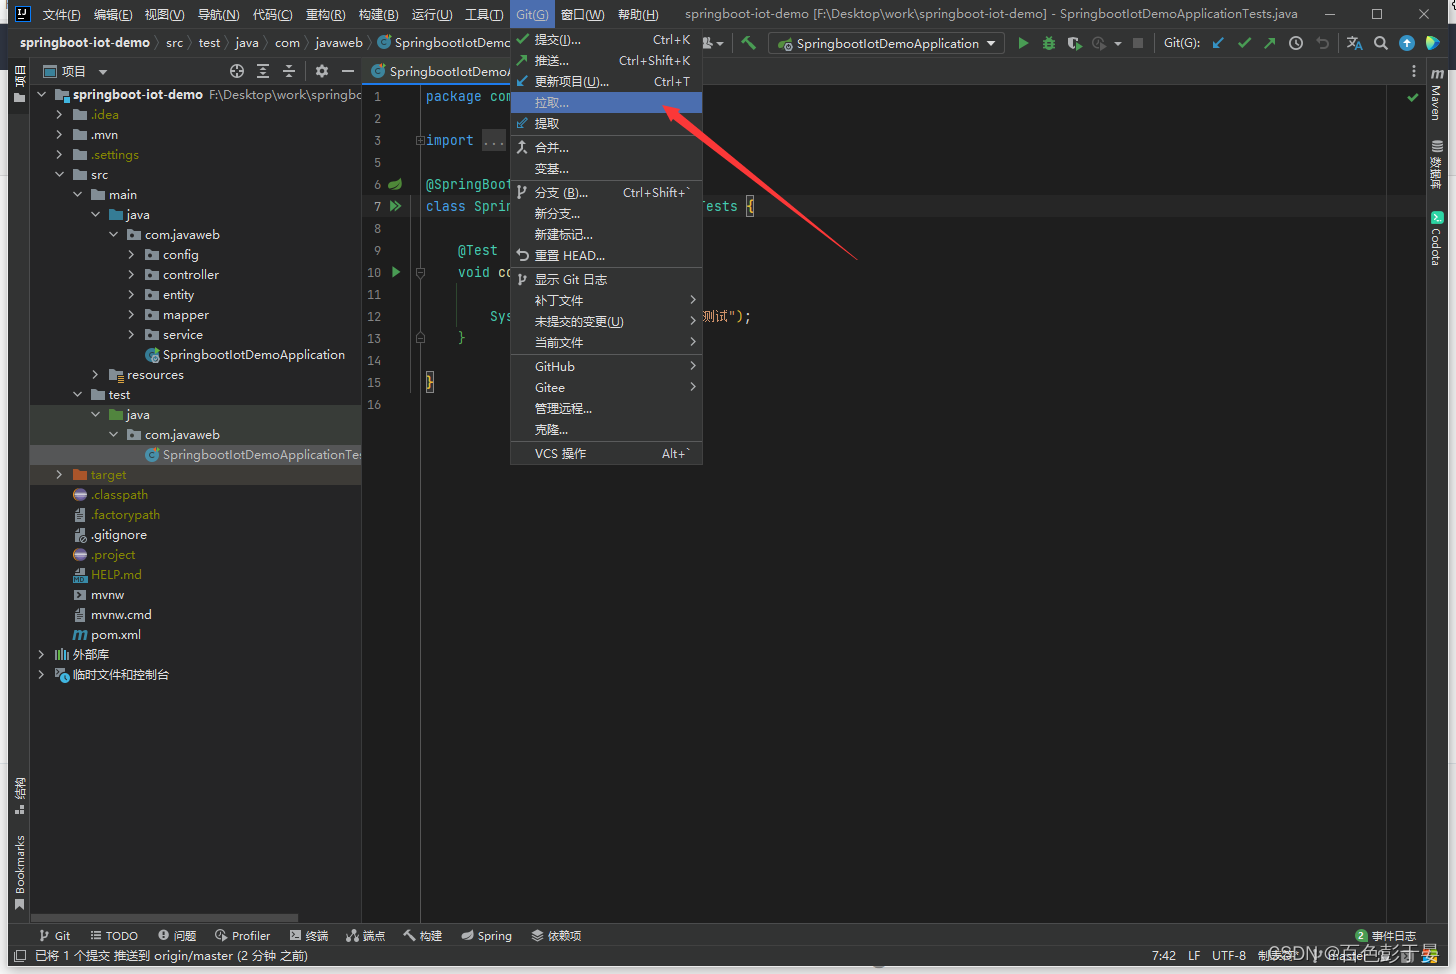Click the blue IDE update arrow icon
1456x974 pixels.
1407,43
